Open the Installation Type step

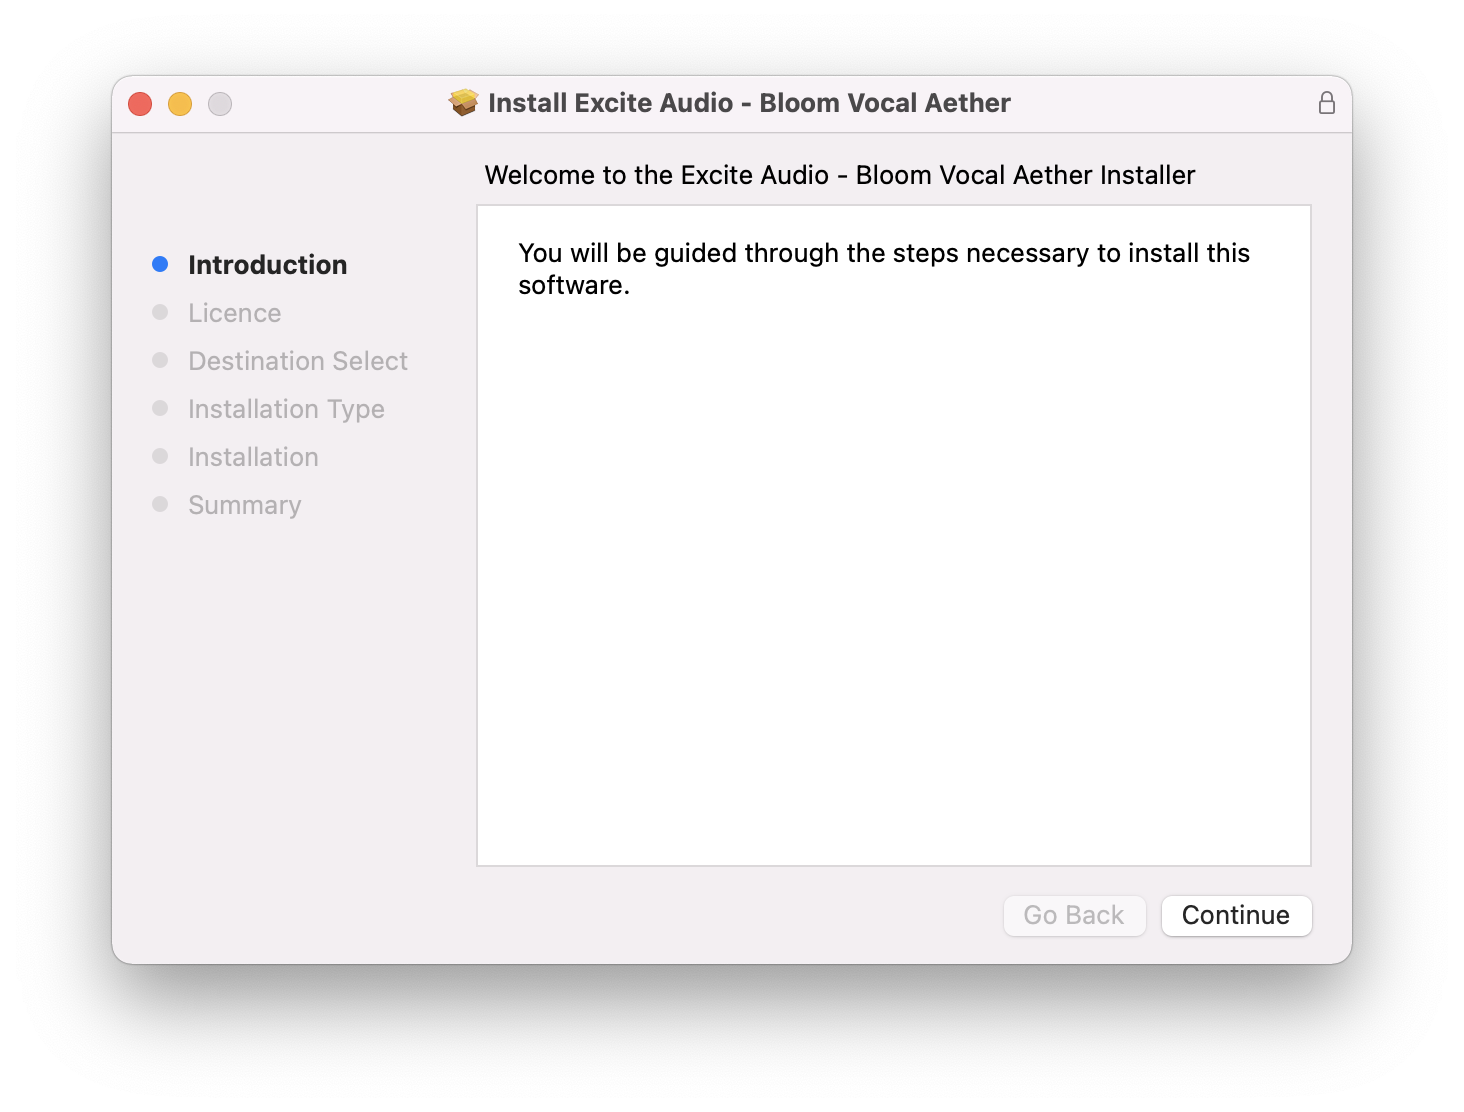(286, 409)
